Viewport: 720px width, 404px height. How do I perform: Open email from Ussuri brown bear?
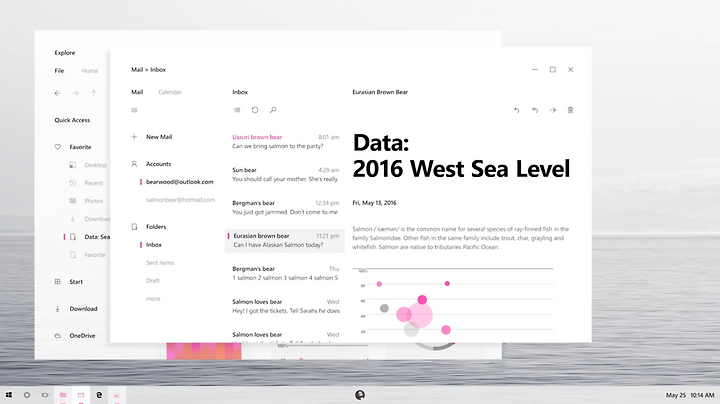[x=285, y=141]
